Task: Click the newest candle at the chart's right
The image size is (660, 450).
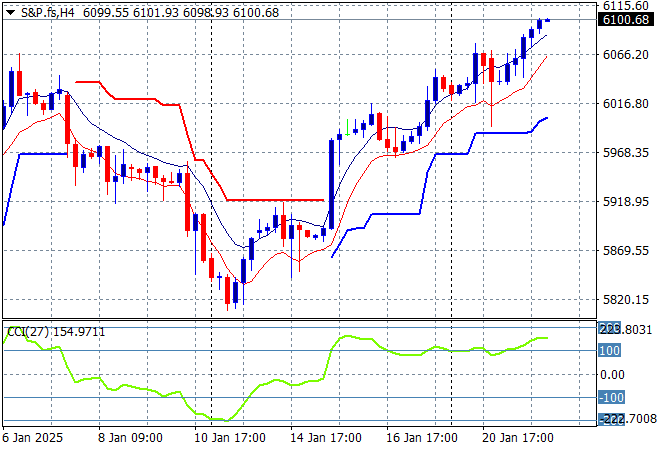Action: click(x=547, y=20)
